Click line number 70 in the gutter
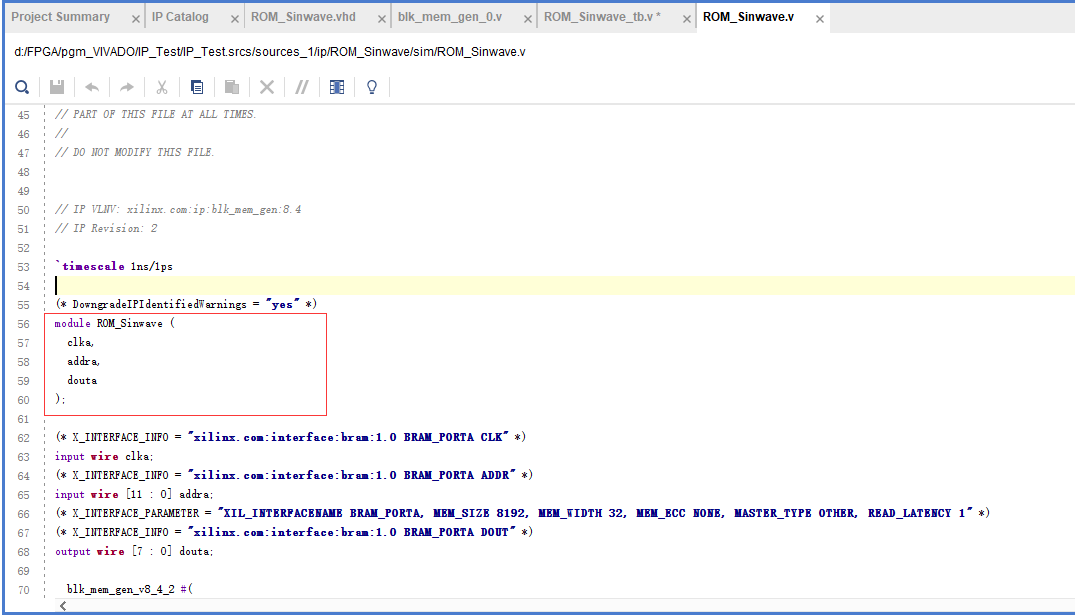 [23, 590]
